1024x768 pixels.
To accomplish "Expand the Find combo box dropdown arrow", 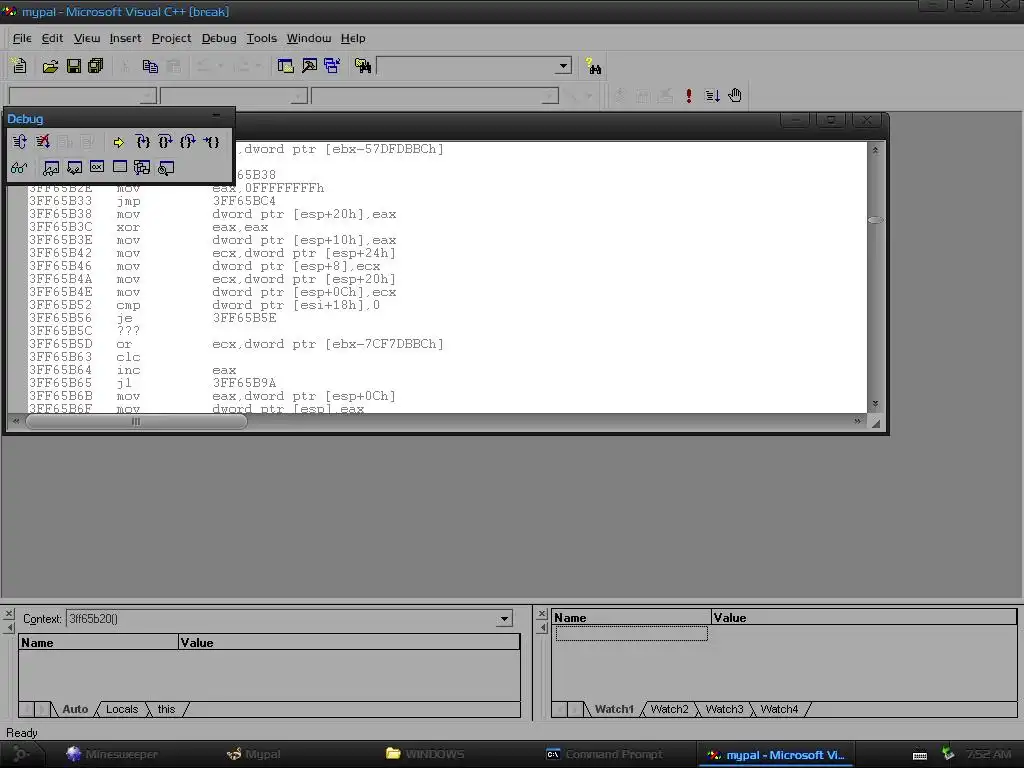I will [563, 66].
